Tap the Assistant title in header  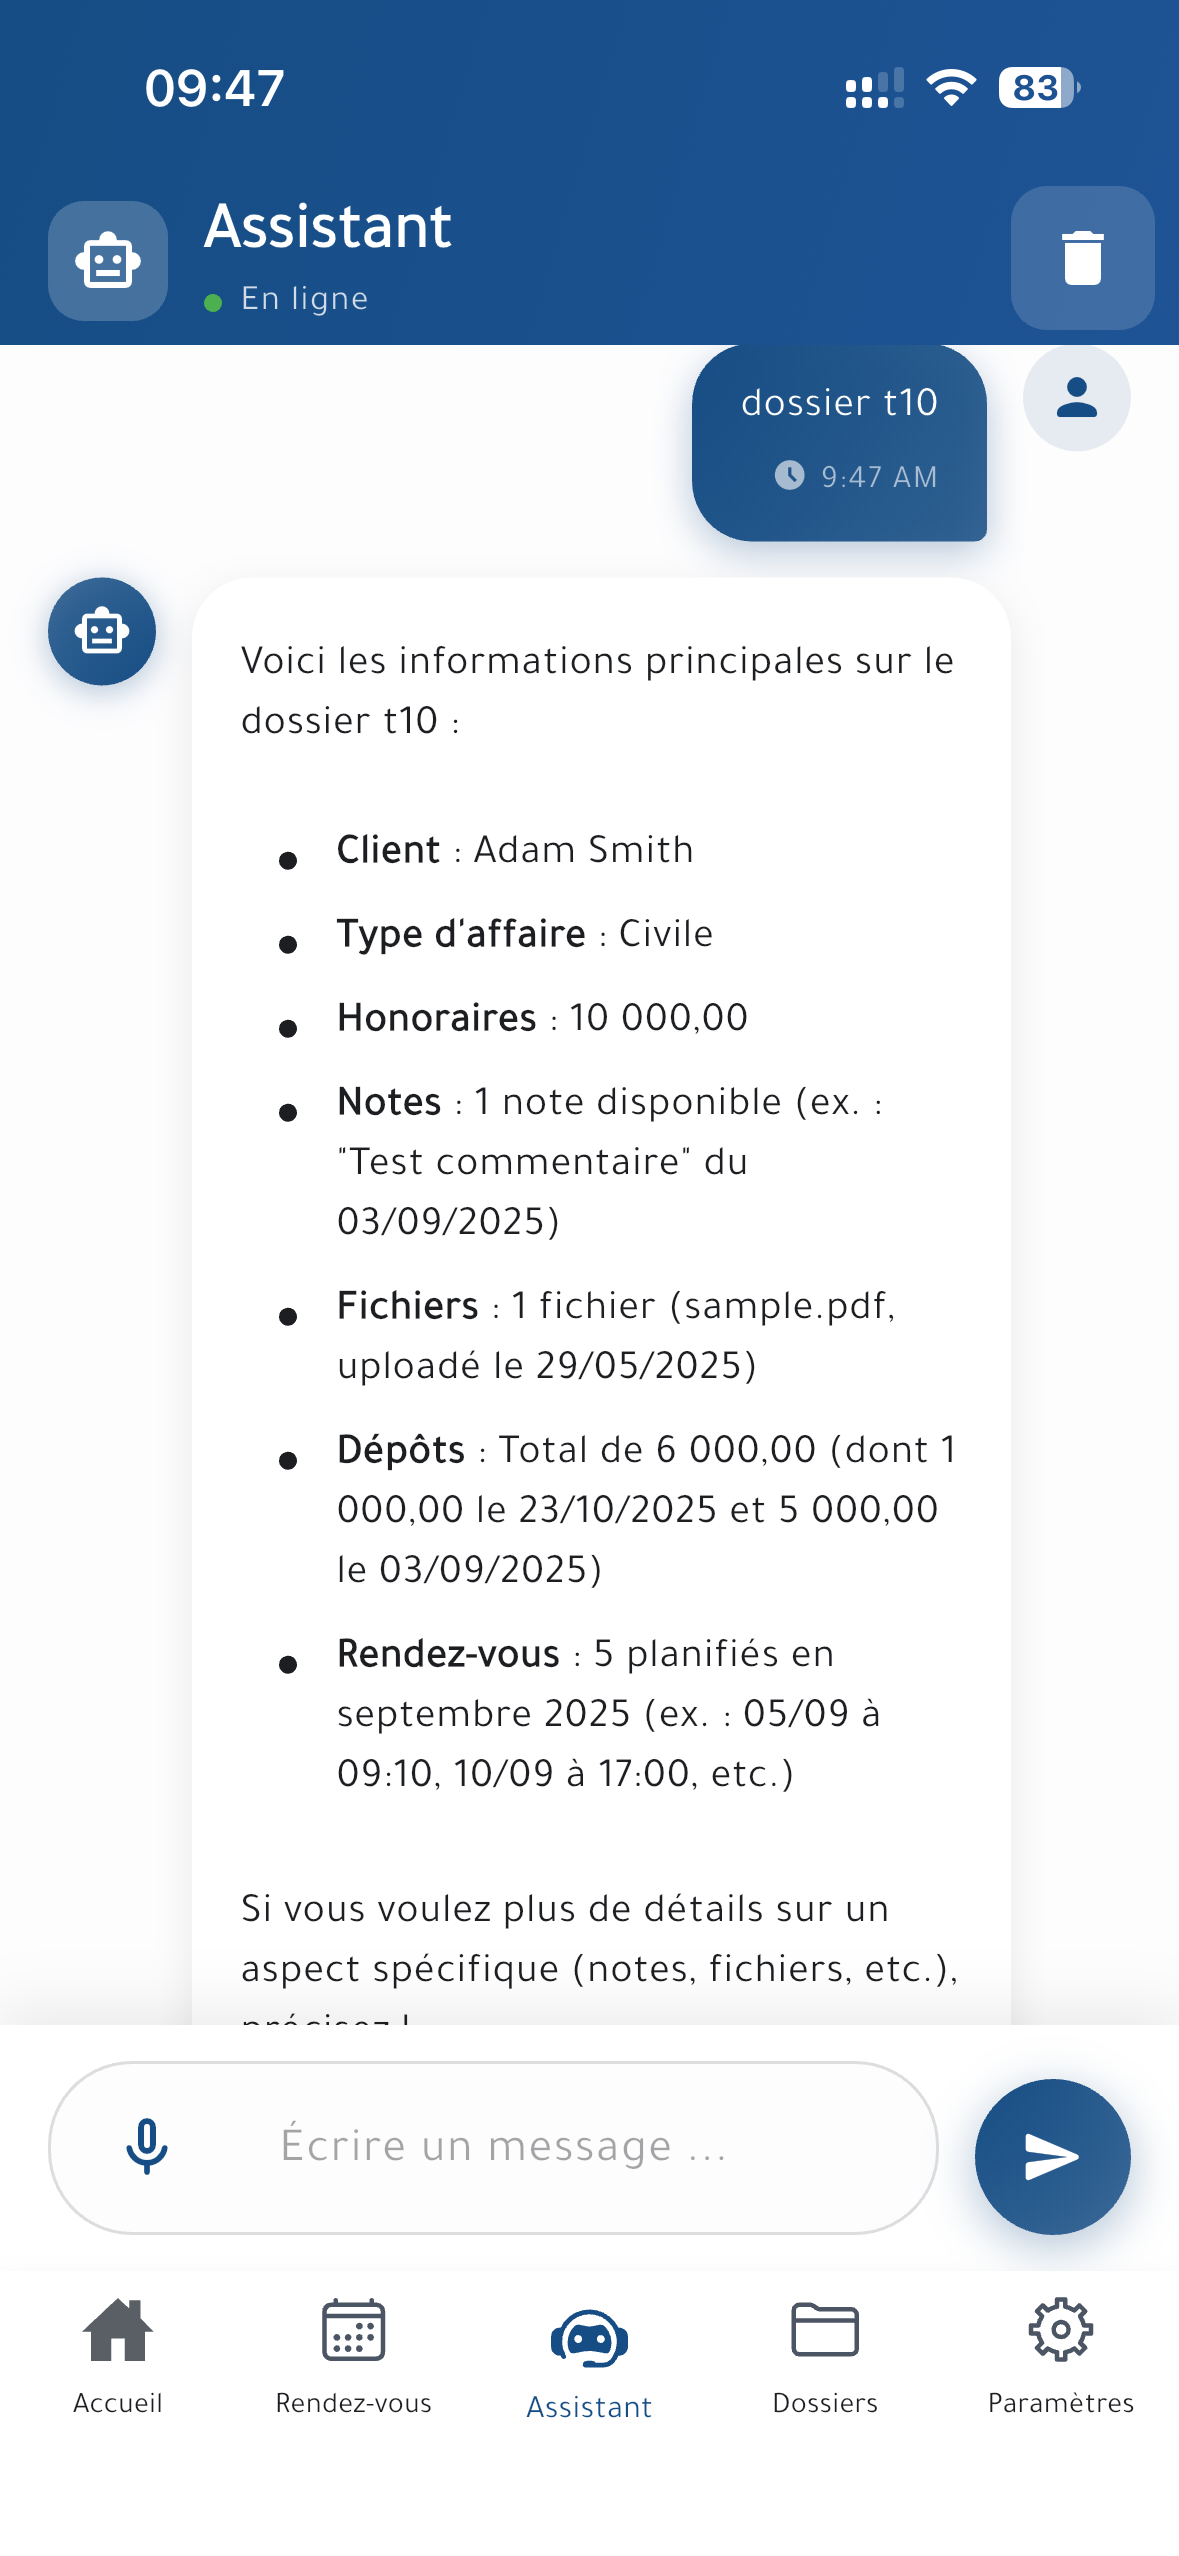[328, 226]
